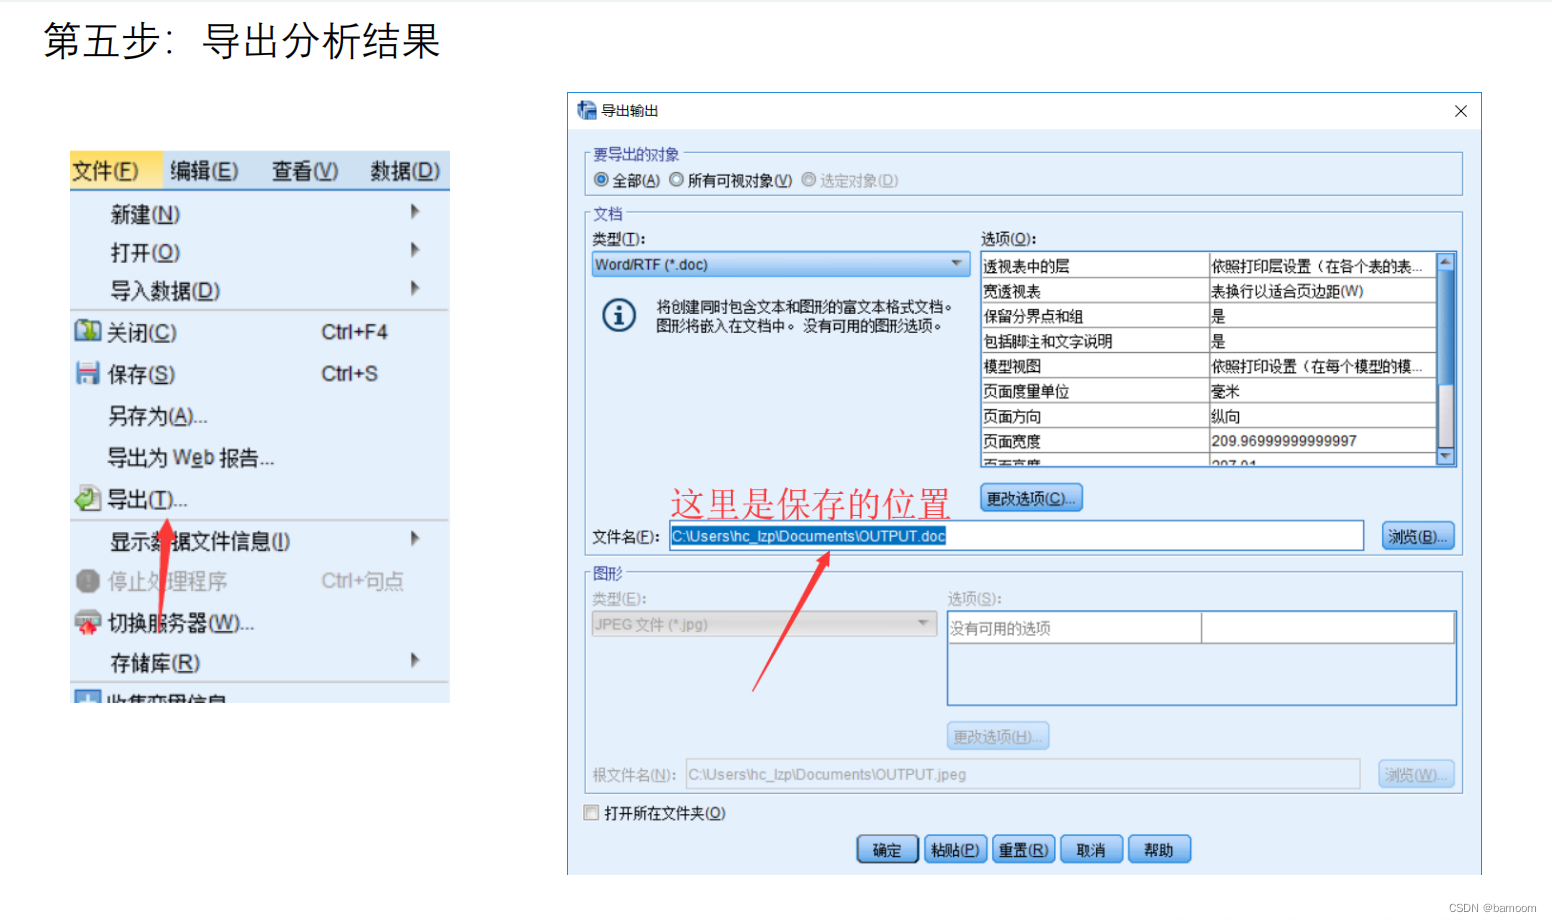Click the Switch Server icon
This screenshot has width=1552, height=922.
[88, 622]
